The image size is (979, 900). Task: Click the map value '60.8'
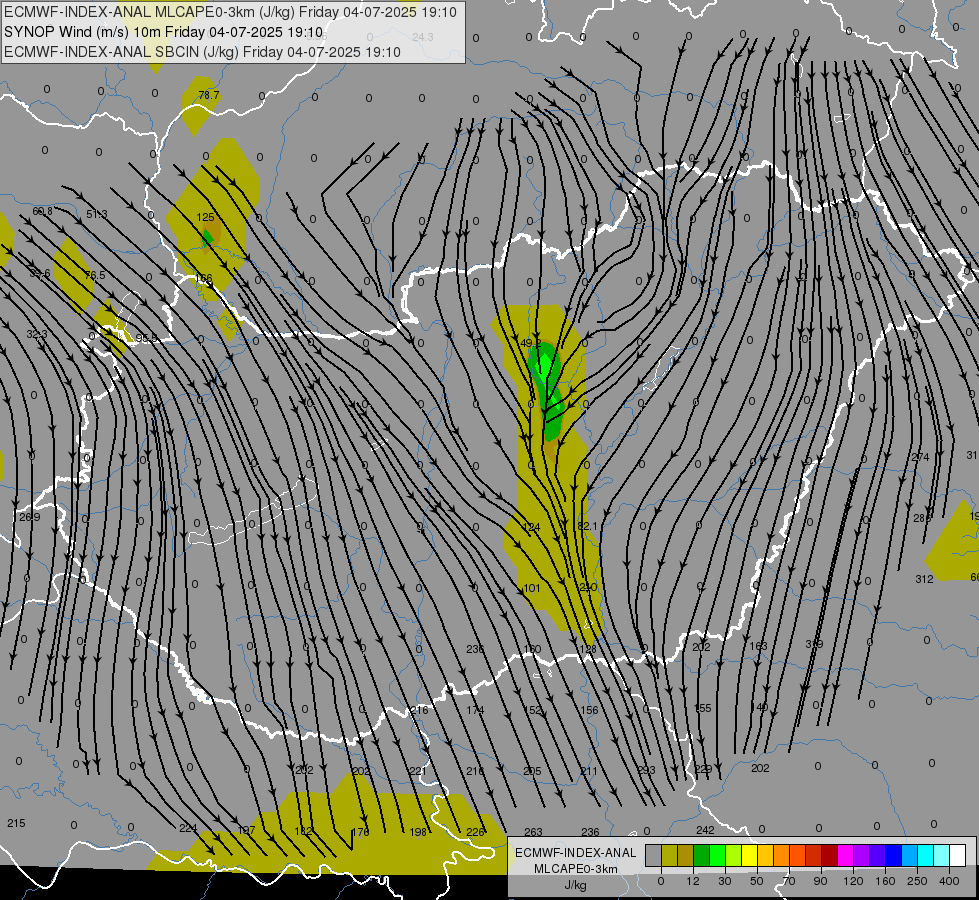42,212
